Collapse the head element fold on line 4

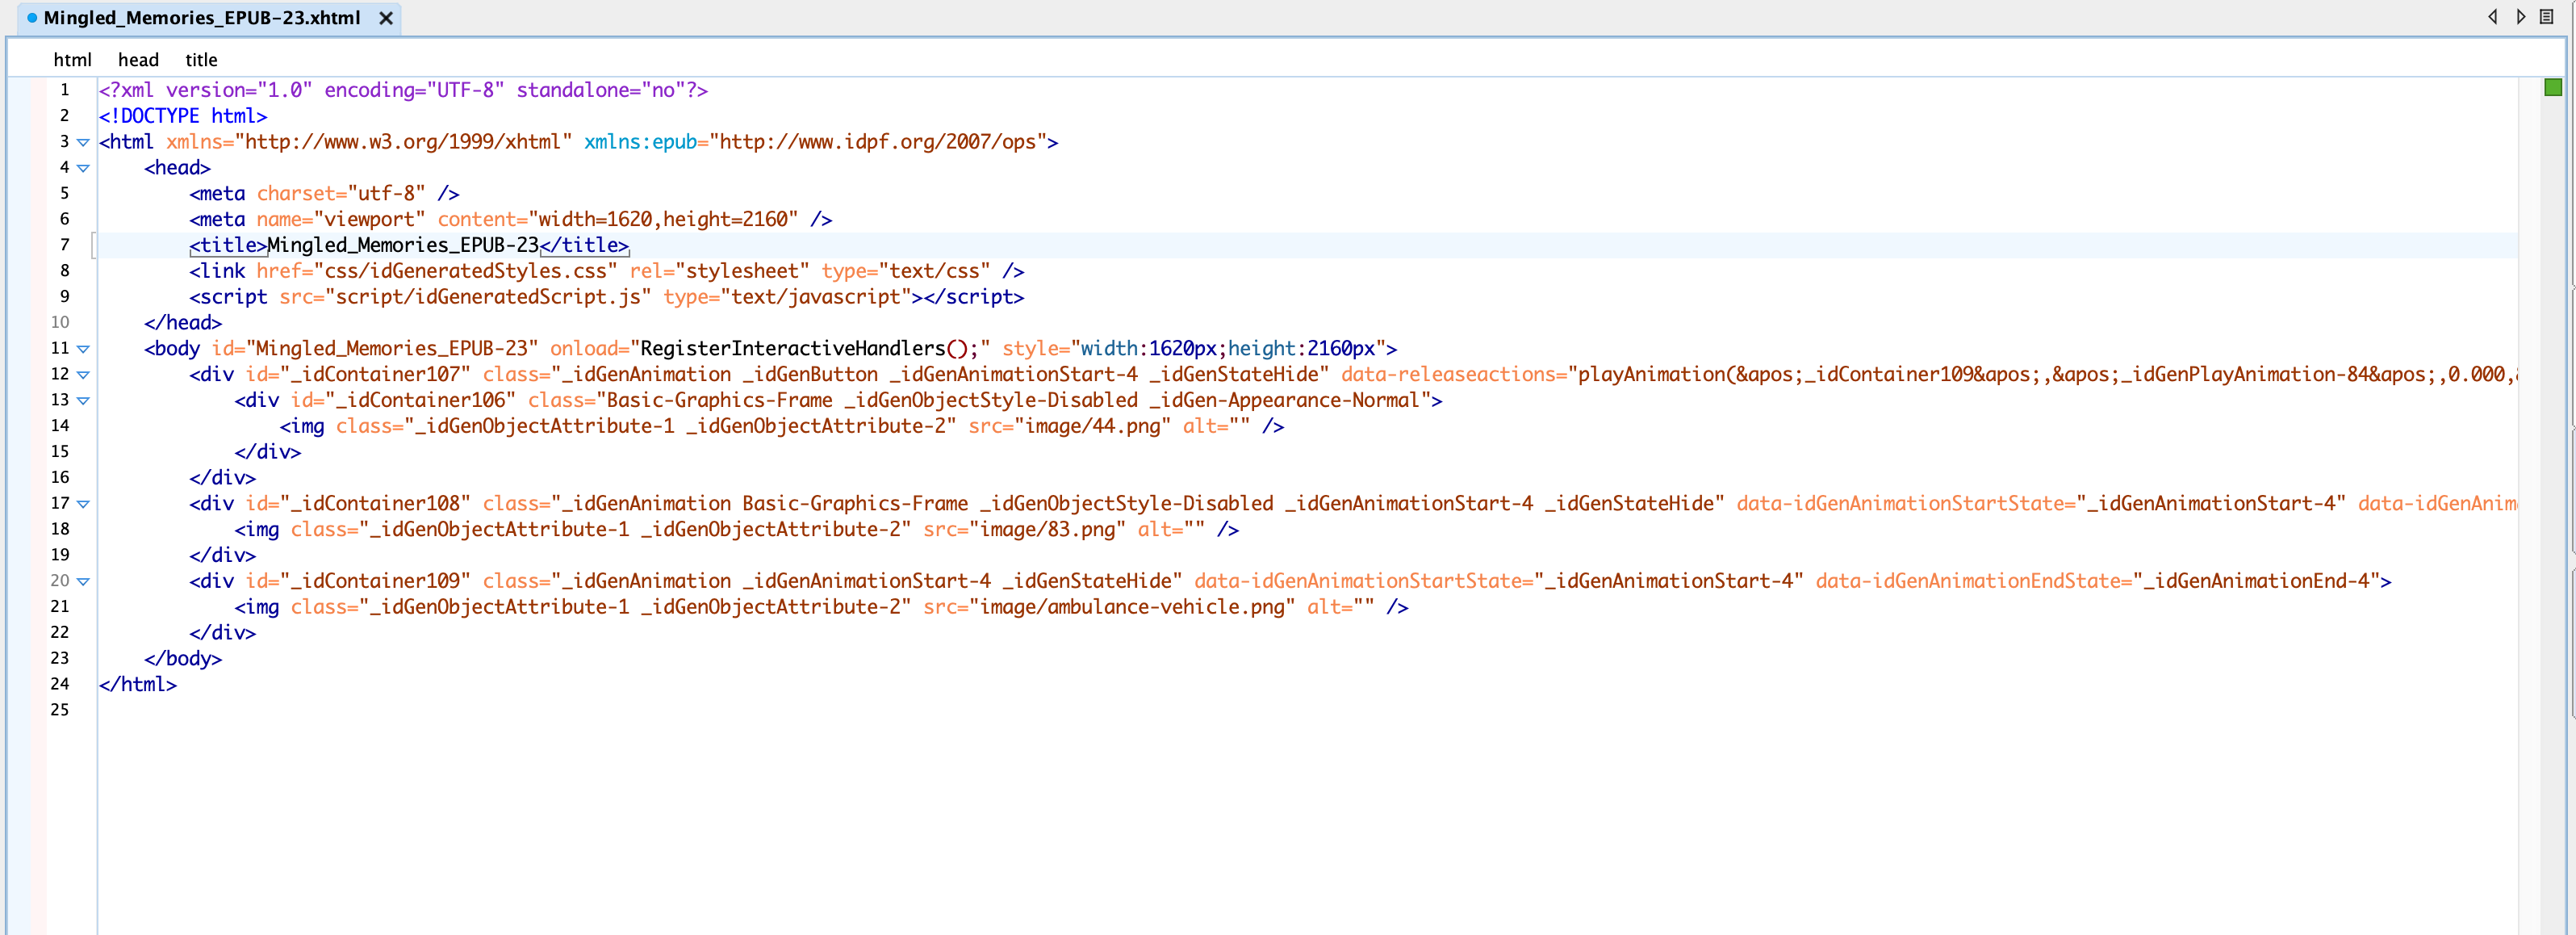pyautogui.click(x=84, y=168)
